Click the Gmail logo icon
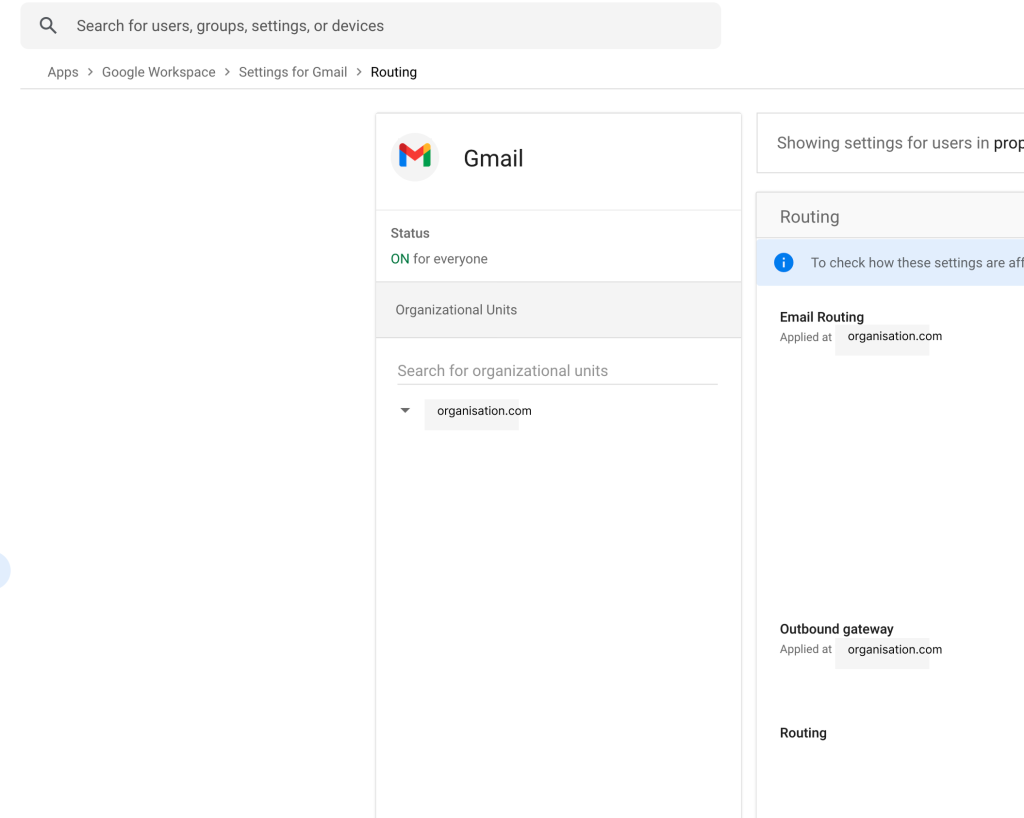Viewport: 1024px width, 818px height. click(415, 157)
